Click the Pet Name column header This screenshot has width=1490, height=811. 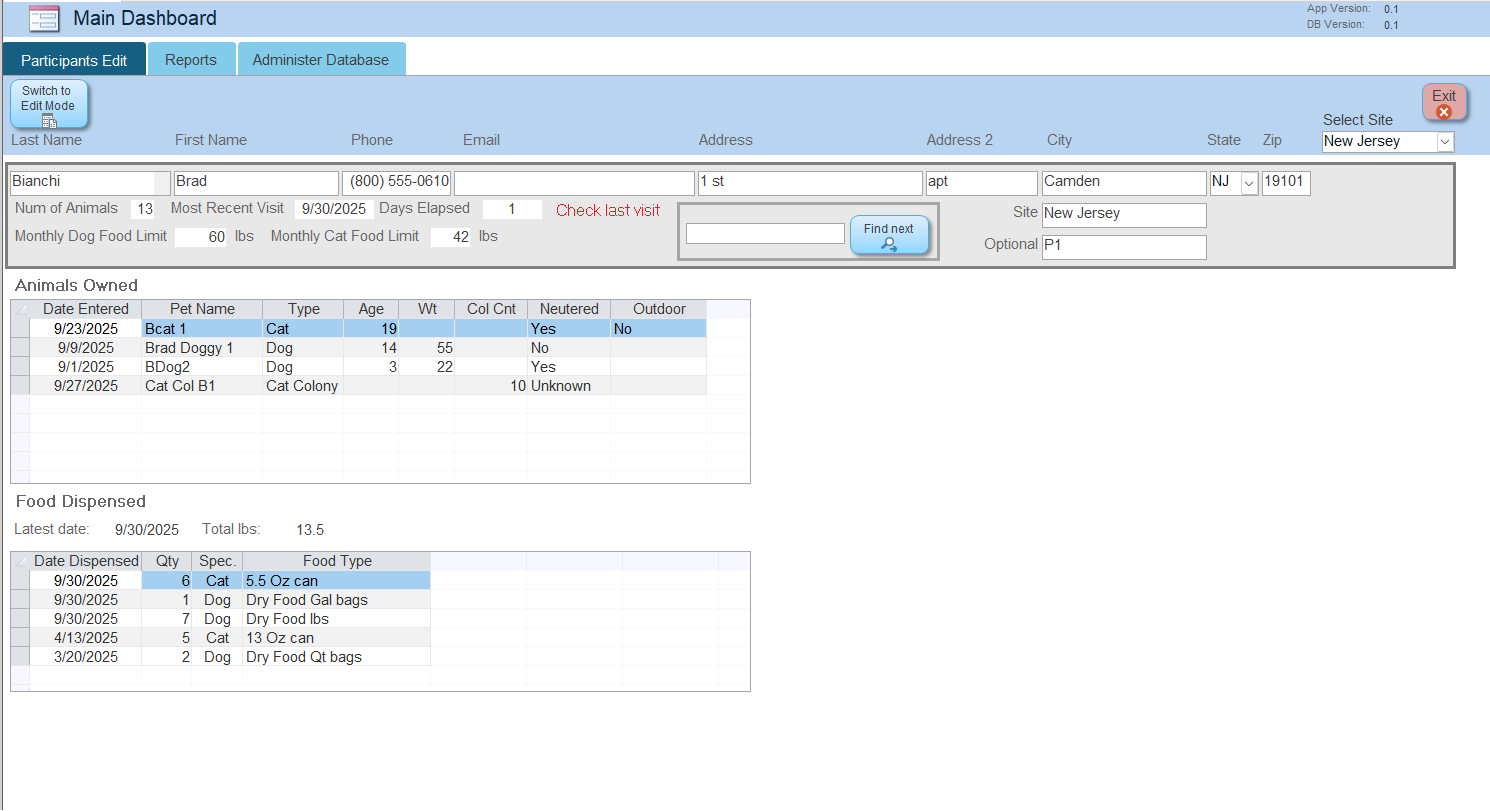202,309
